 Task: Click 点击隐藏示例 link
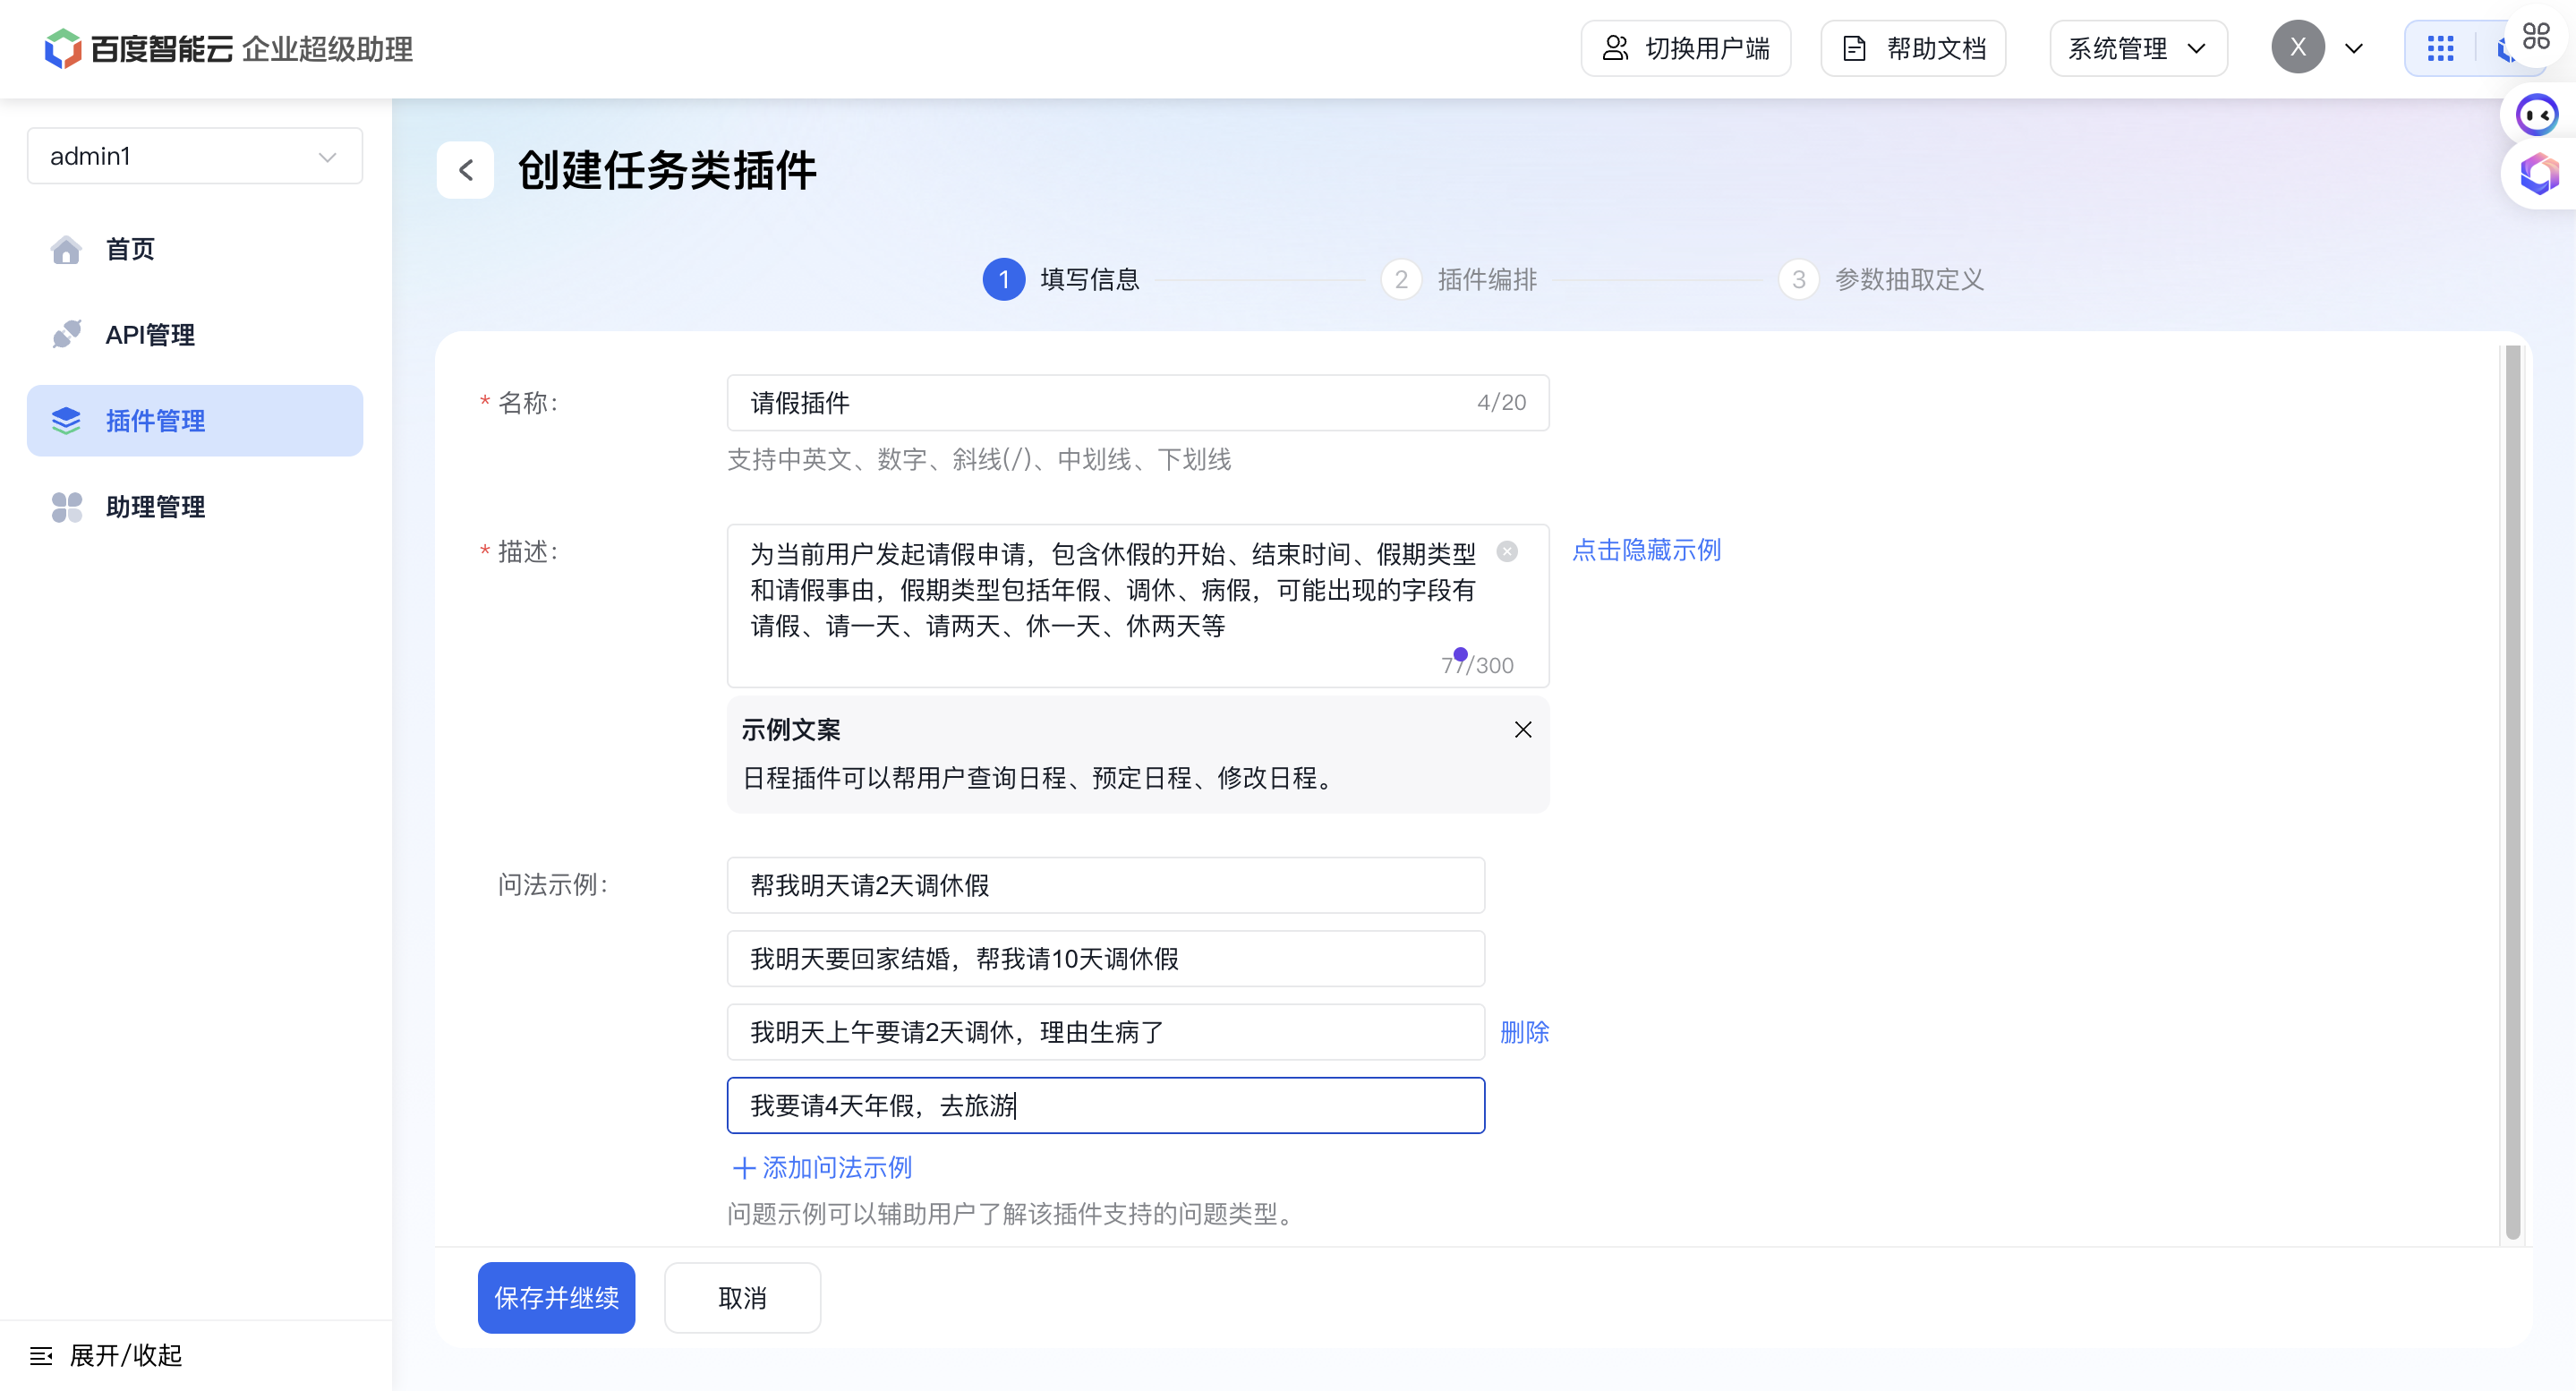(1646, 550)
